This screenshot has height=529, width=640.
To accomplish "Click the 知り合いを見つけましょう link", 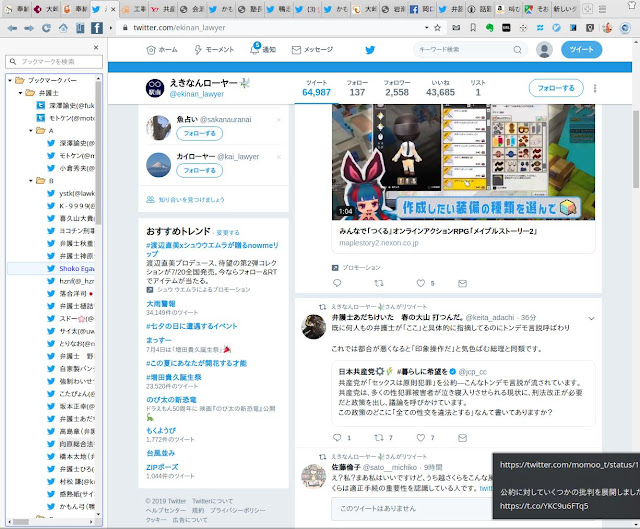I will [191, 200].
